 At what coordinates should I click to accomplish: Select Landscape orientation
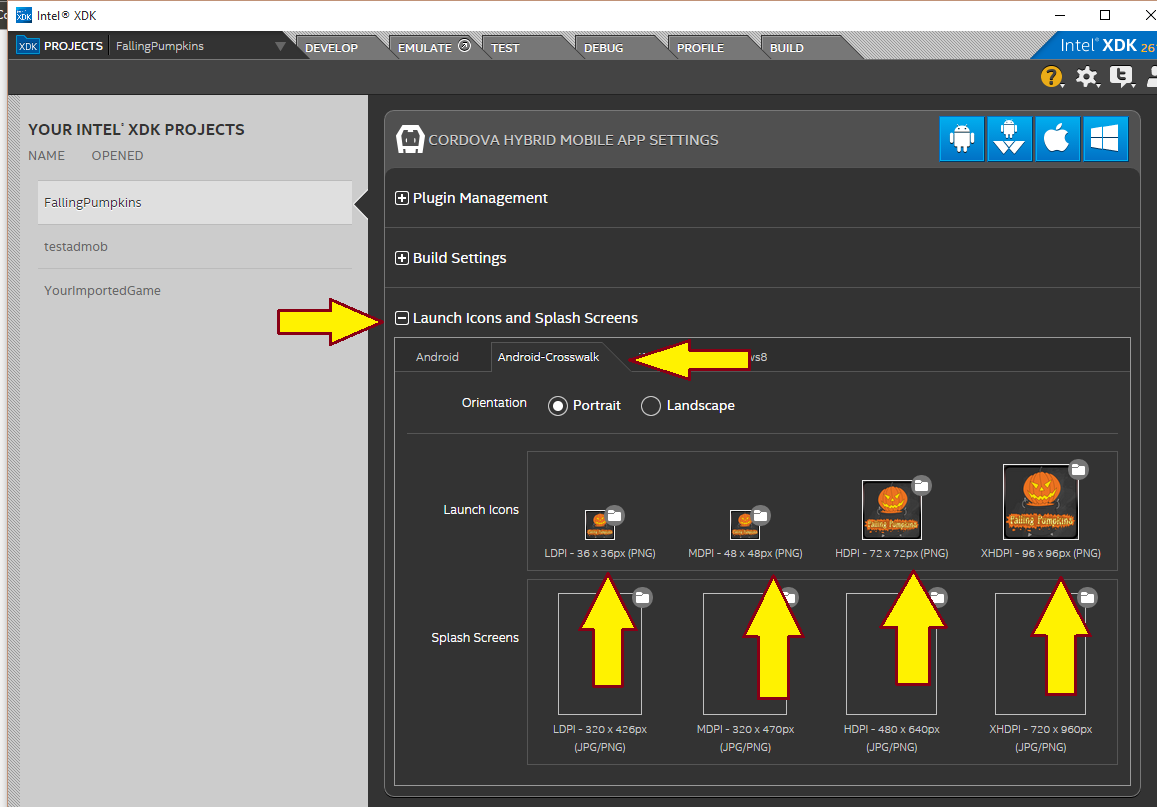[x=651, y=406]
